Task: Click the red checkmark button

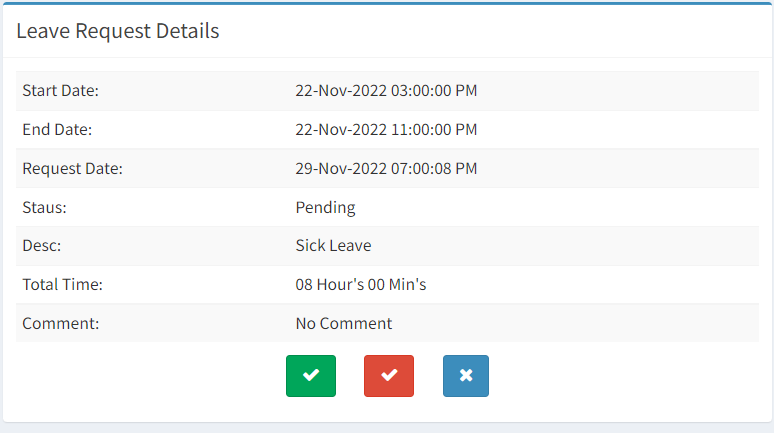Action: click(389, 376)
